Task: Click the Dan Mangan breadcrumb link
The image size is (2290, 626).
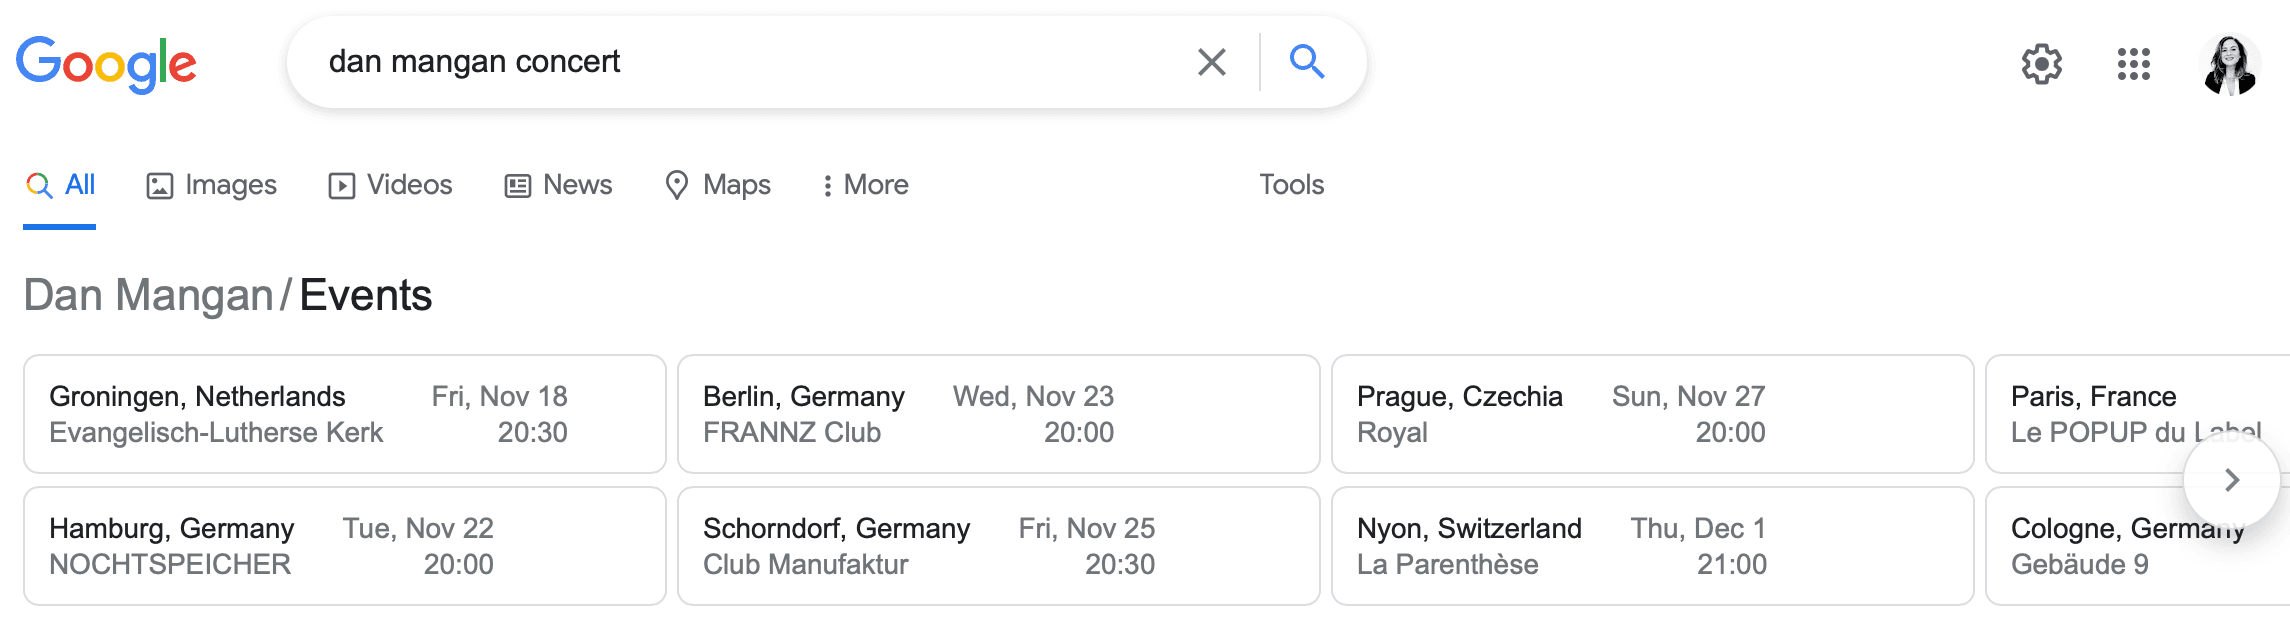Action: 148,295
